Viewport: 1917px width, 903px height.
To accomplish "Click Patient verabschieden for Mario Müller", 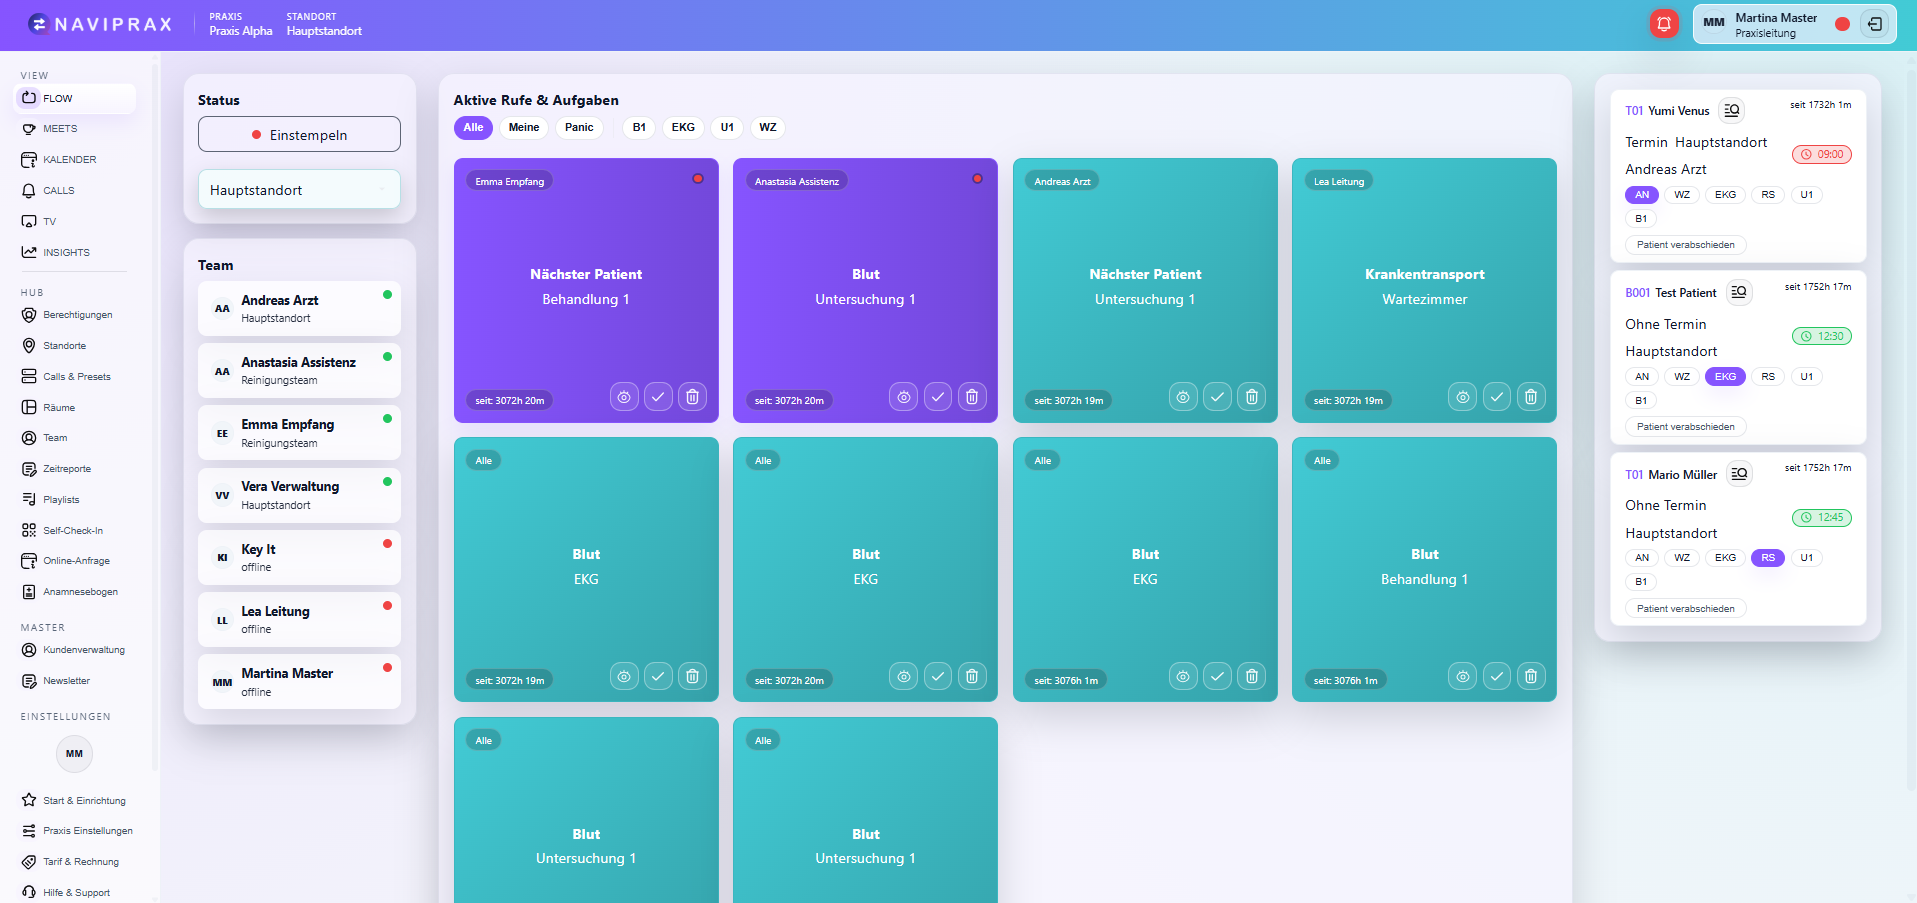I will coord(1685,609).
